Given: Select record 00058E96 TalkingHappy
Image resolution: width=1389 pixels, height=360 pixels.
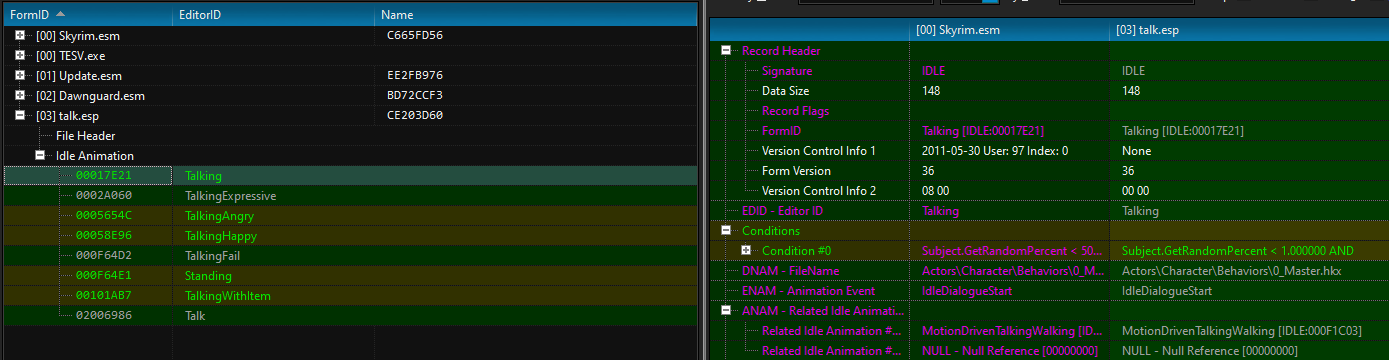Looking at the screenshot, I should [350, 235].
